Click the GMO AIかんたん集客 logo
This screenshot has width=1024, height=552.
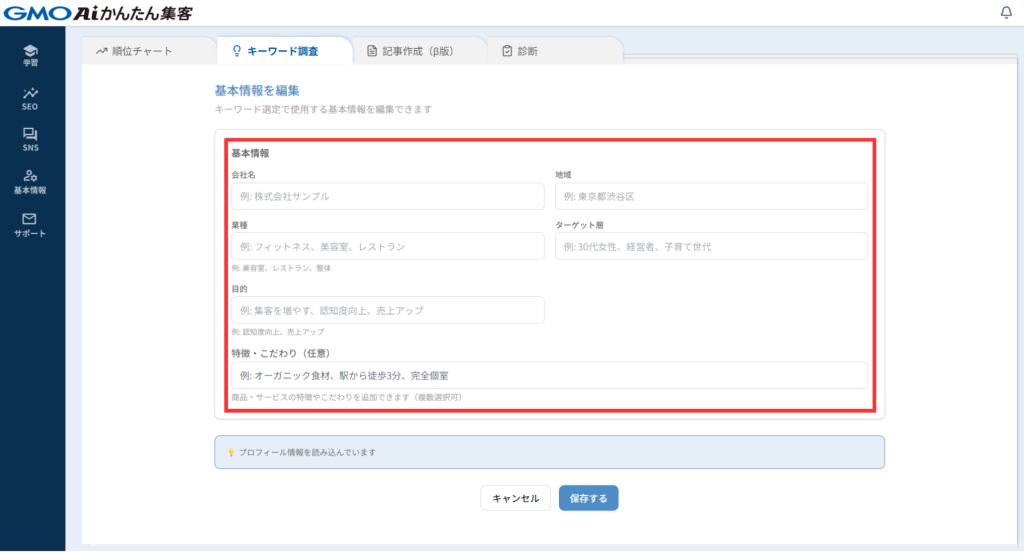(98, 13)
